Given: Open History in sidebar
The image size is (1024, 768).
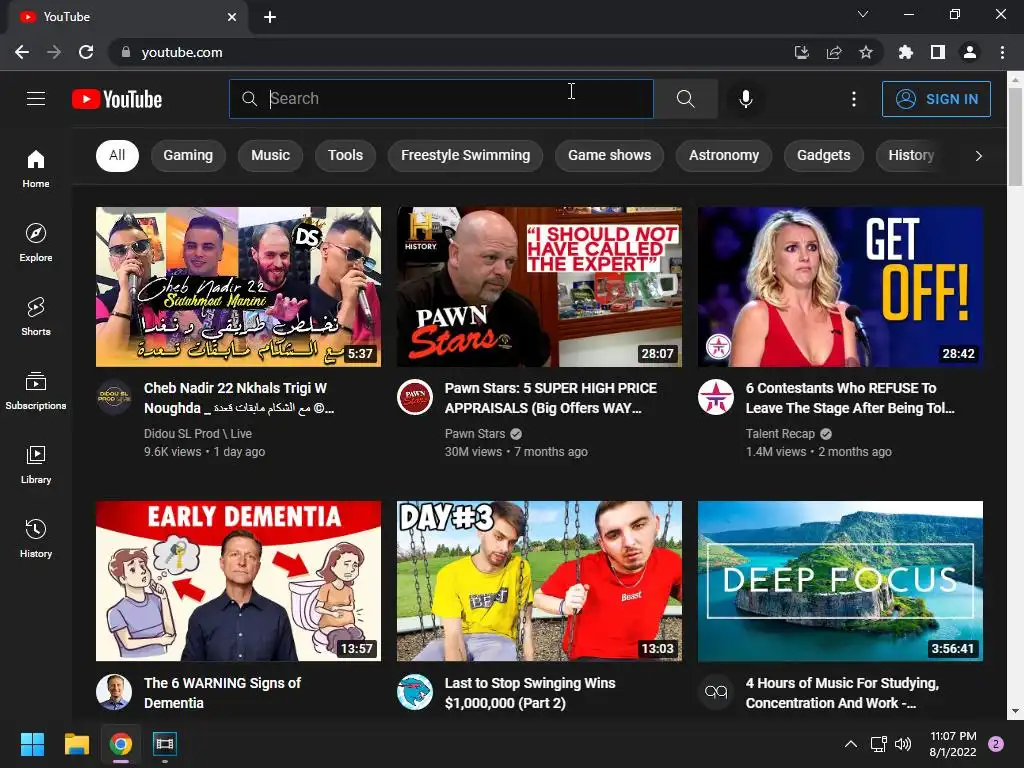Looking at the screenshot, I should click(36, 538).
